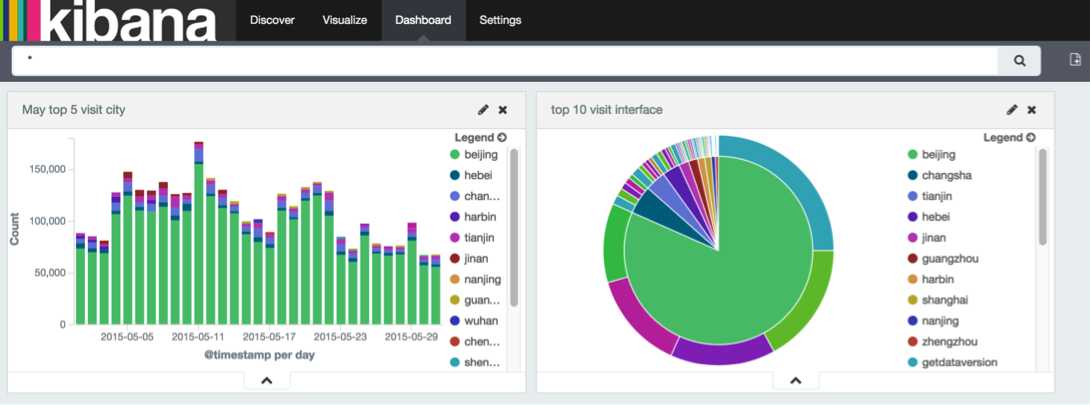1090x405 pixels.
Task: Click the query search input field
Action: 505,61
